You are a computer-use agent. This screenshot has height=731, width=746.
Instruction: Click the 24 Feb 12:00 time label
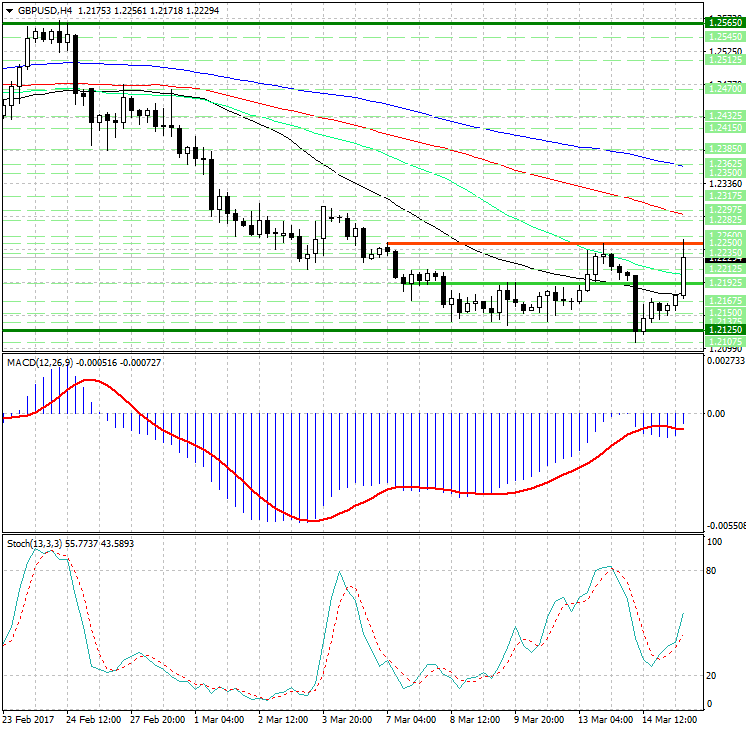(x=93, y=719)
